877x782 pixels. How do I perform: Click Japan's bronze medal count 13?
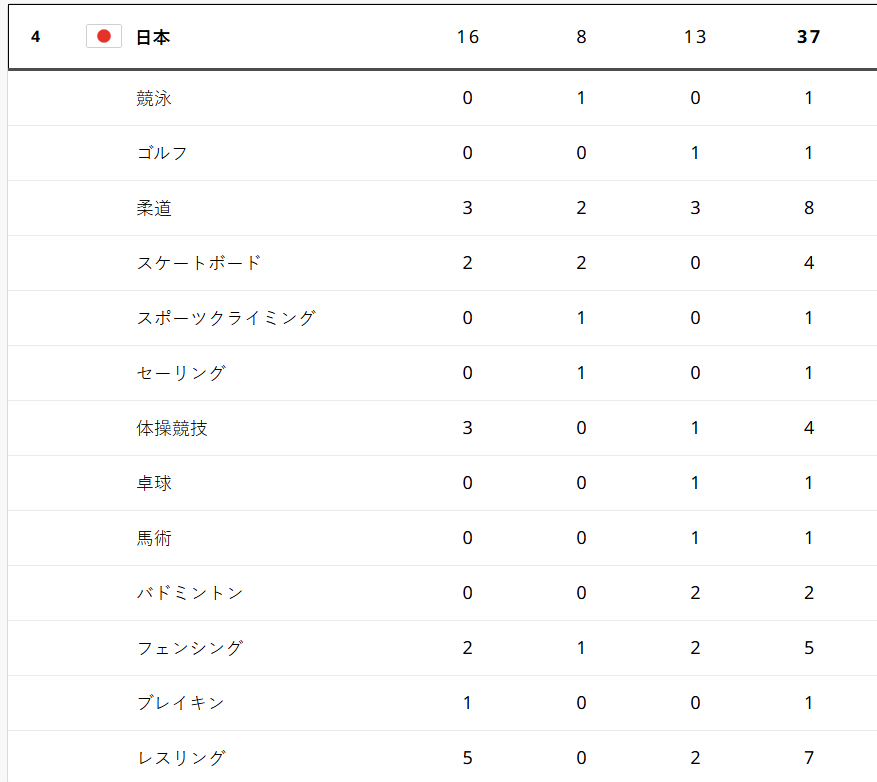(694, 37)
